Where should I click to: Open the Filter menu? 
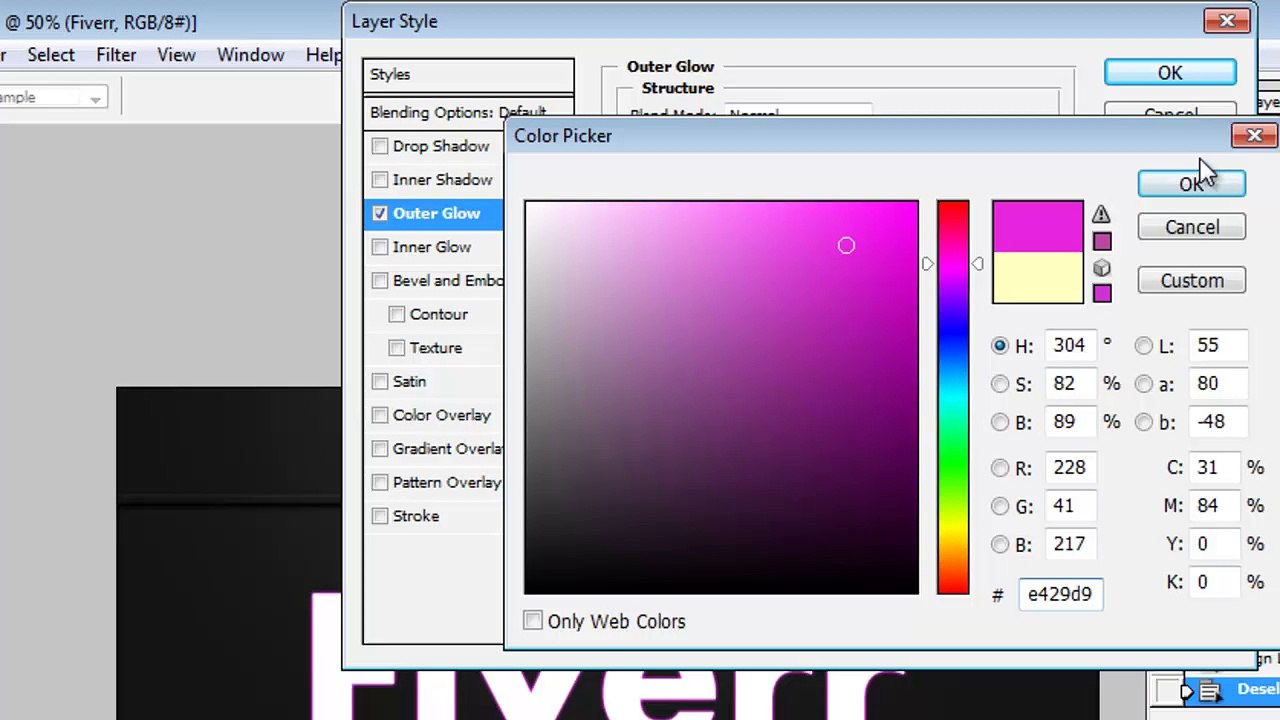pyautogui.click(x=116, y=55)
